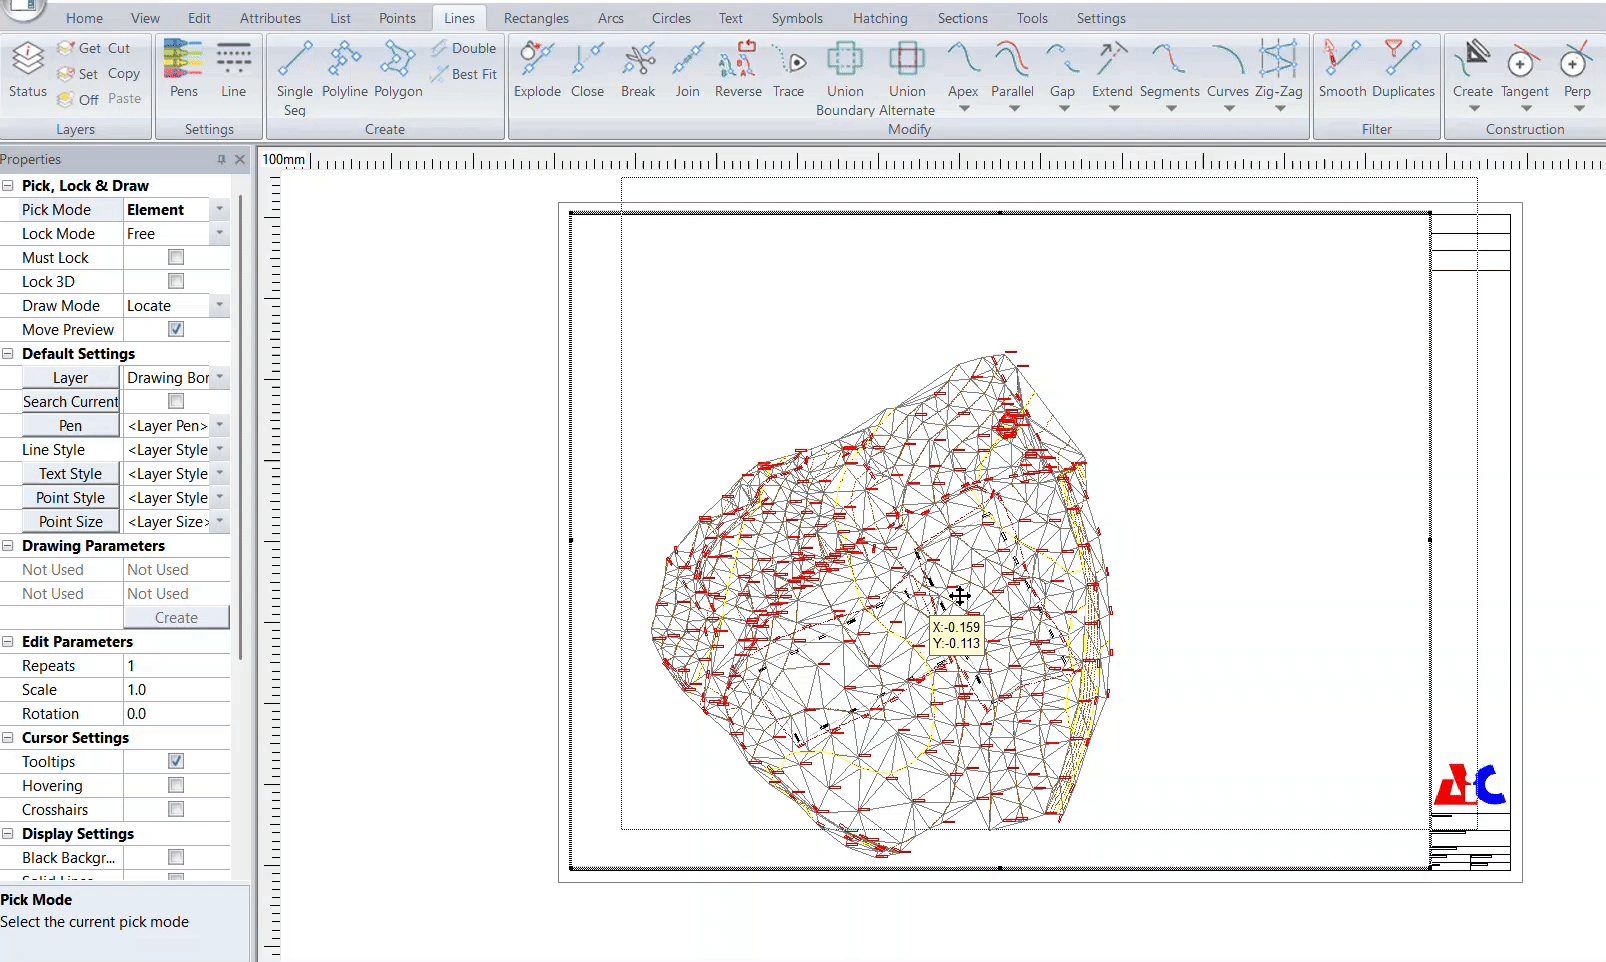Screen dimensions: 1606x962
Task: Click the Layer property button
Action: point(70,377)
